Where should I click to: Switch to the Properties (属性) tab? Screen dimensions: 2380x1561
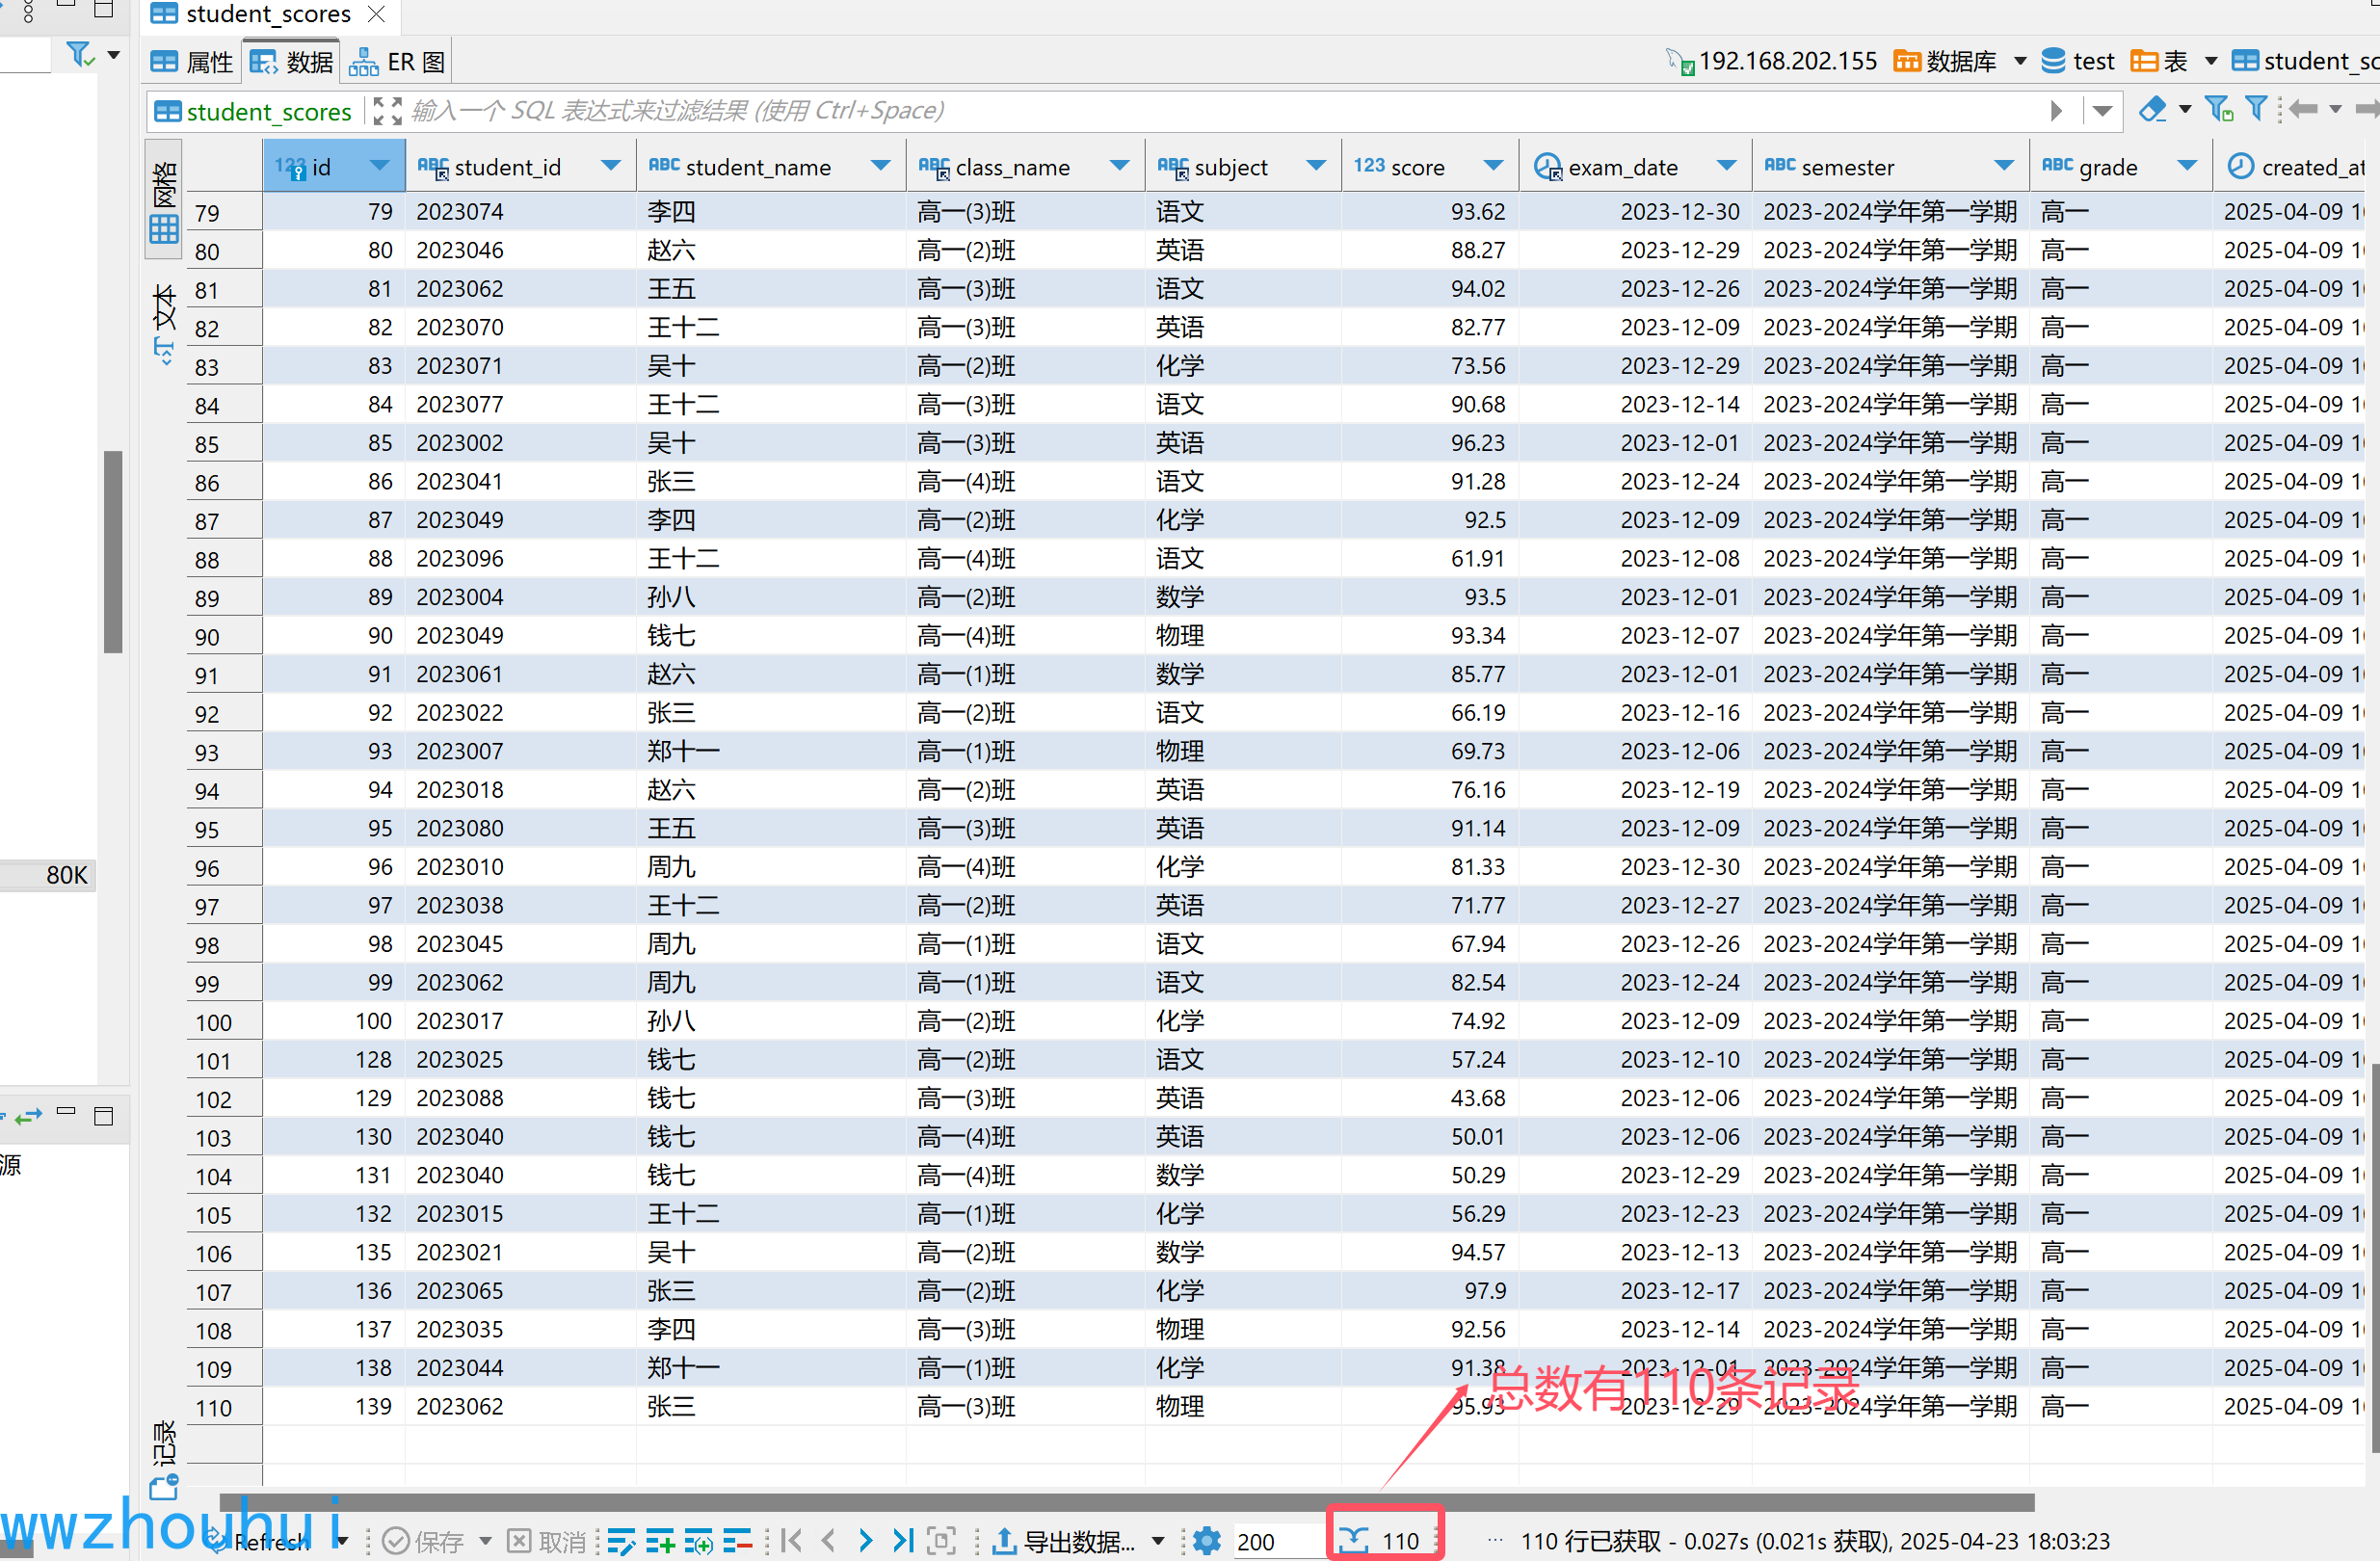tap(193, 62)
